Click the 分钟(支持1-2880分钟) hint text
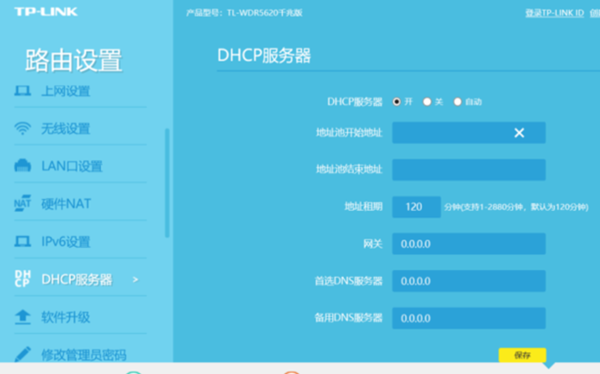Image resolution: width=600 pixels, height=374 pixels. (516, 207)
